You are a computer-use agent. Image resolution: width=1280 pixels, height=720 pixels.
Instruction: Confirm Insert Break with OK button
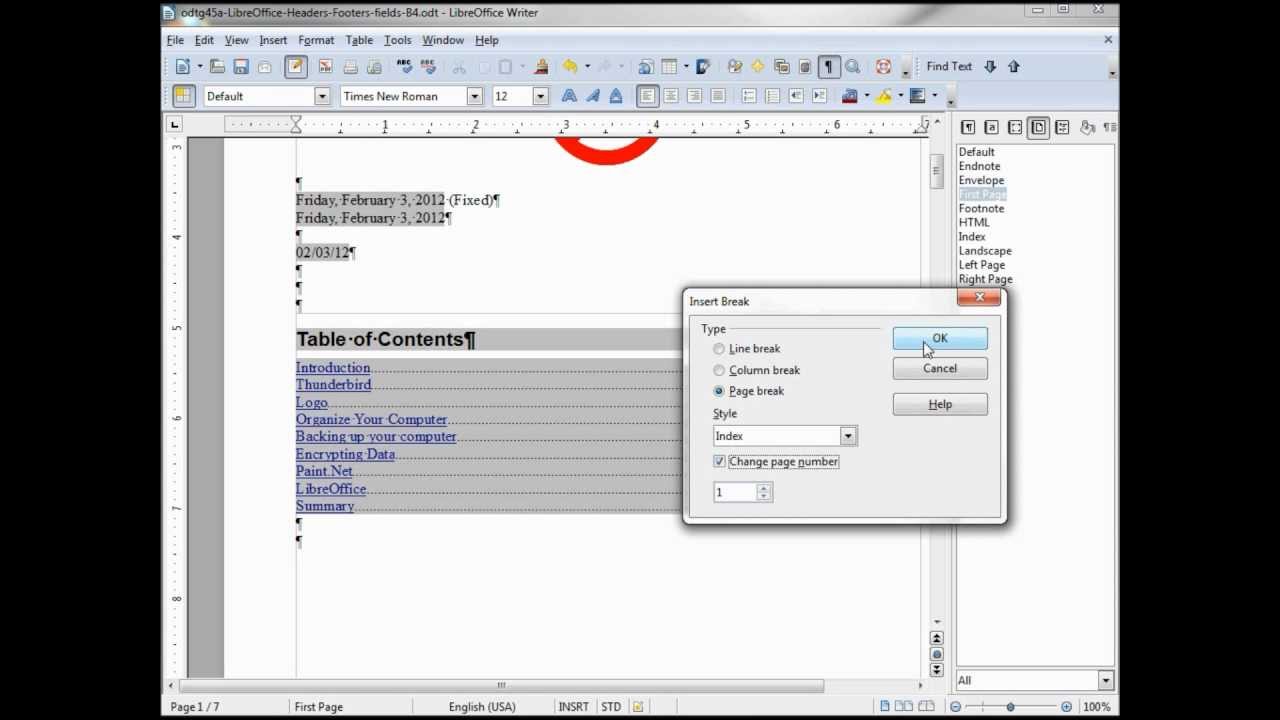click(x=940, y=338)
